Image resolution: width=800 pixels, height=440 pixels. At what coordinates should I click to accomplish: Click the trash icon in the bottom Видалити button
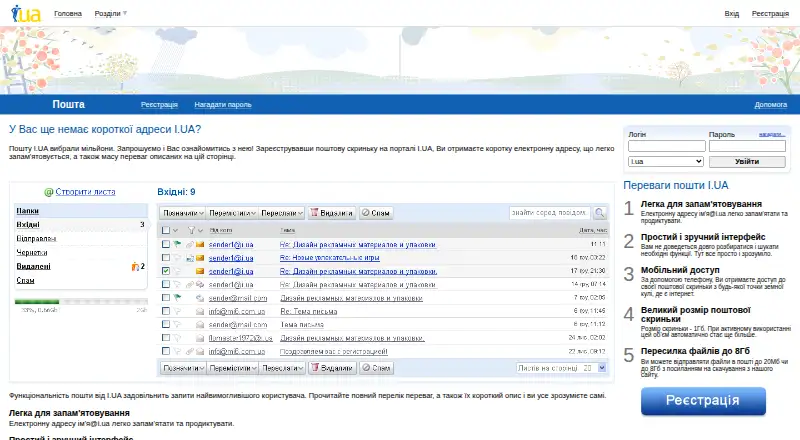coord(315,368)
